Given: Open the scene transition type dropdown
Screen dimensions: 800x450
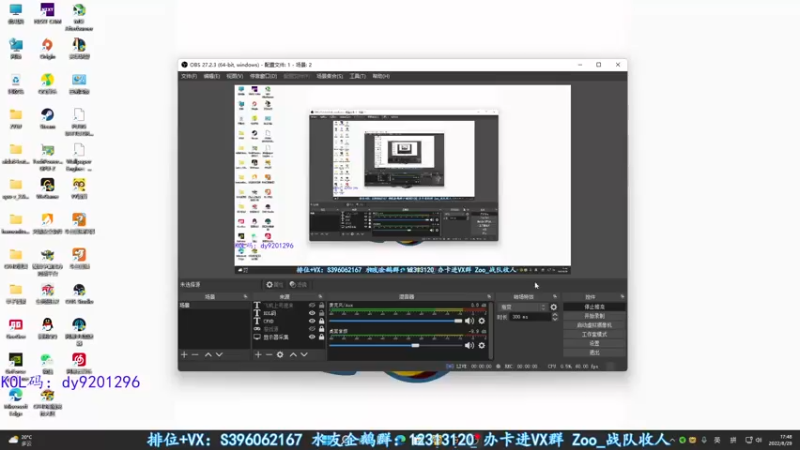Looking at the screenshot, I should 522,307.
